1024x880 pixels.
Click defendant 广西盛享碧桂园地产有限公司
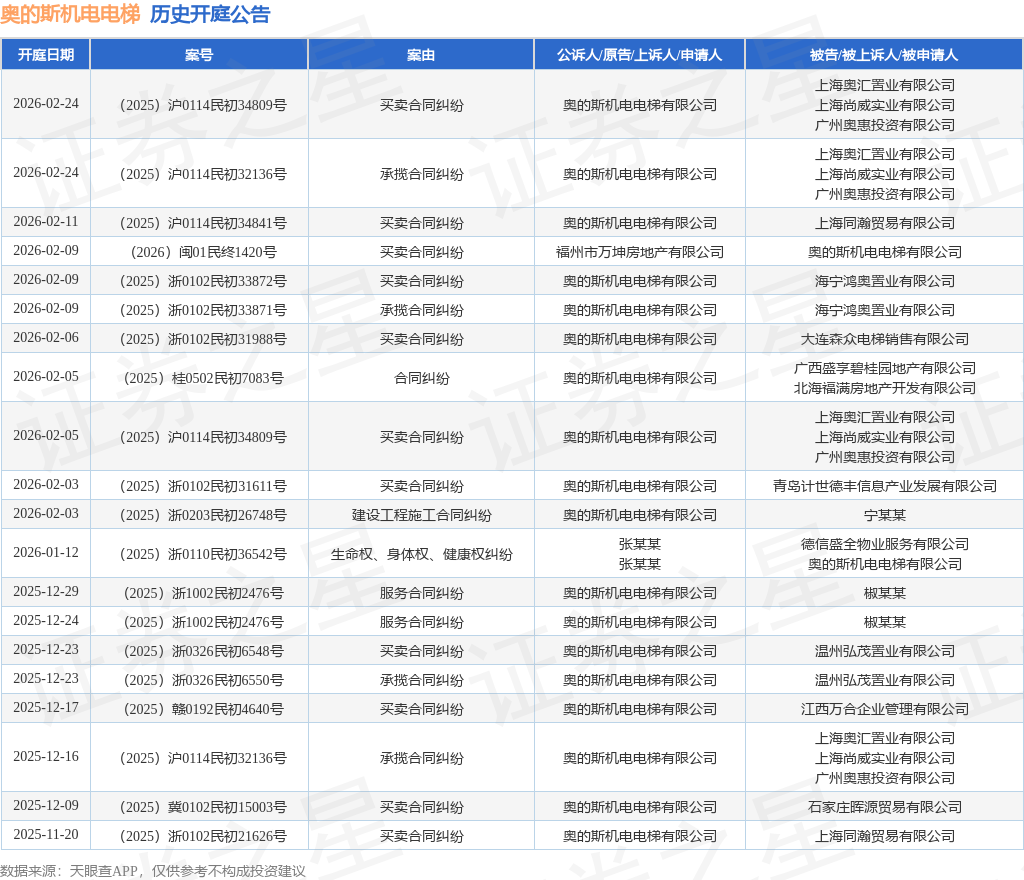pyautogui.click(x=884, y=368)
